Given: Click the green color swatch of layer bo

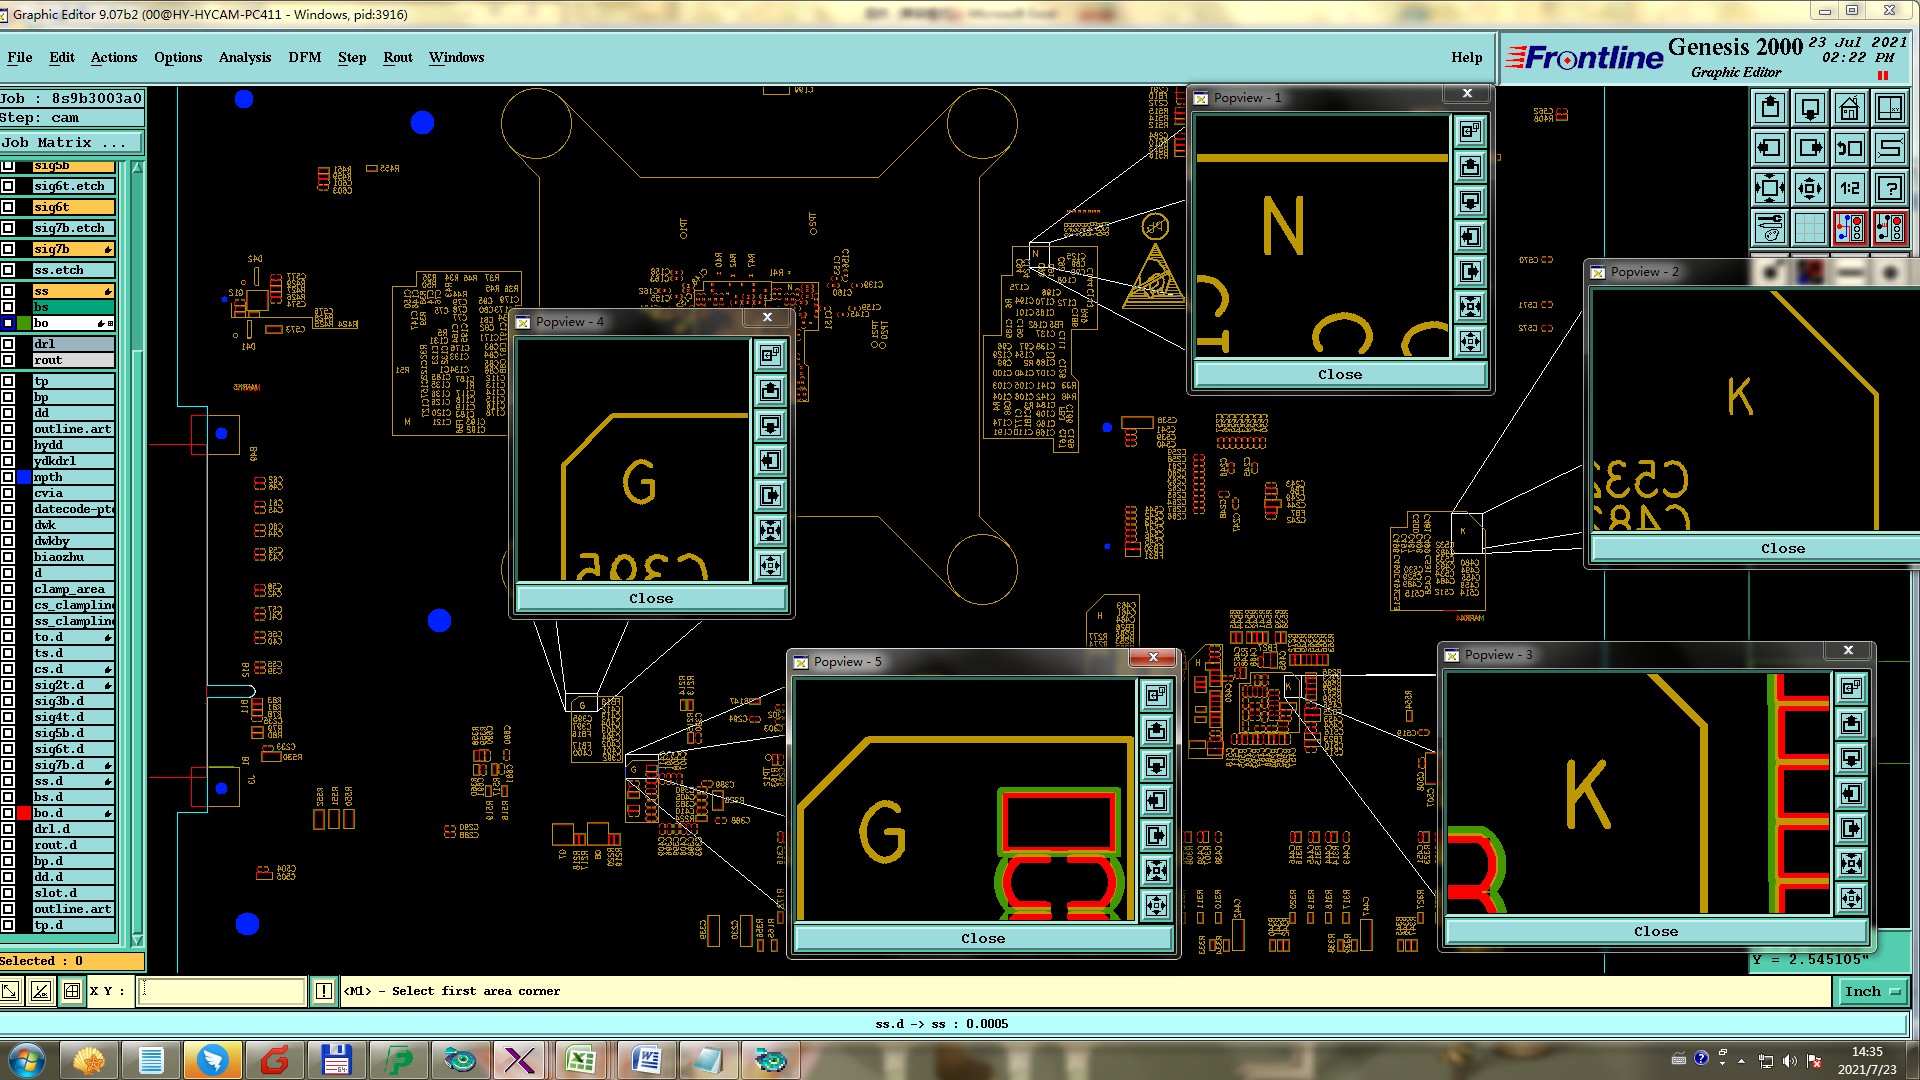Looking at the screenshot, I should 24,323.
